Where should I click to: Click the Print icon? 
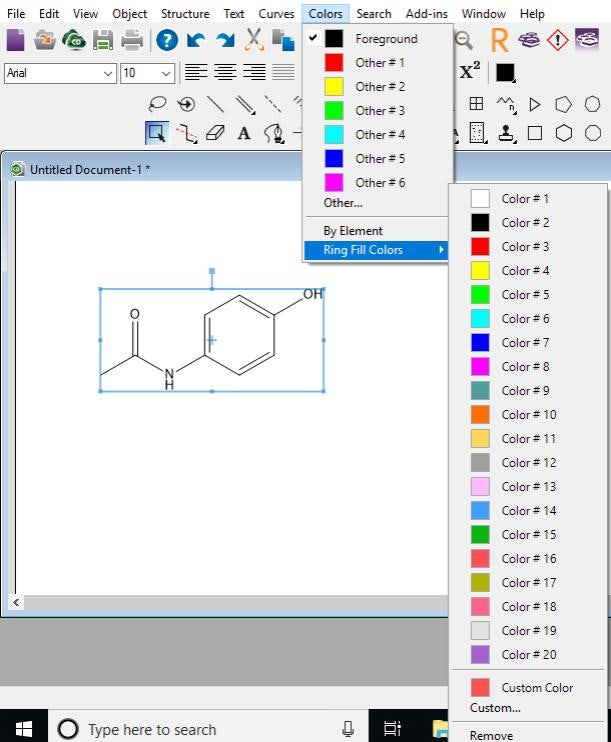[x=132, y=40]
